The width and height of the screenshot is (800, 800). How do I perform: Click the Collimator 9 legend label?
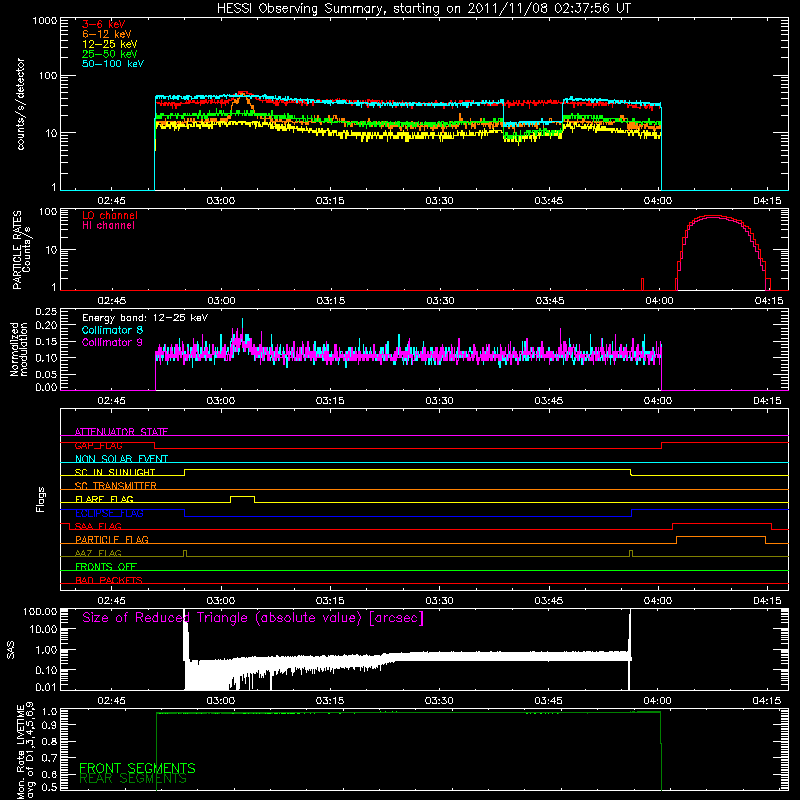tap(112, 342)
